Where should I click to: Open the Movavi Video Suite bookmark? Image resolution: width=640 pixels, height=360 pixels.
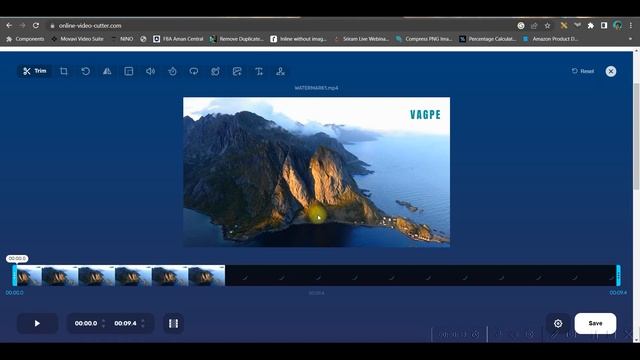(x=78, y=39)
